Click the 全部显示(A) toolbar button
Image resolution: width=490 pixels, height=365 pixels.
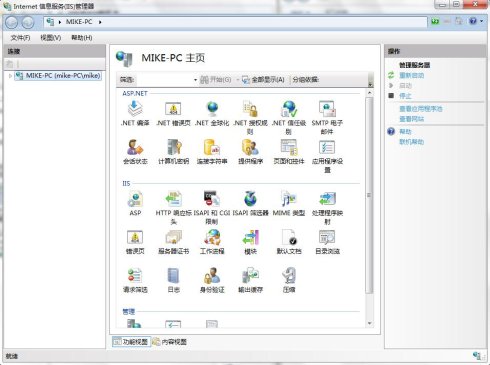(x=263, y=80)
